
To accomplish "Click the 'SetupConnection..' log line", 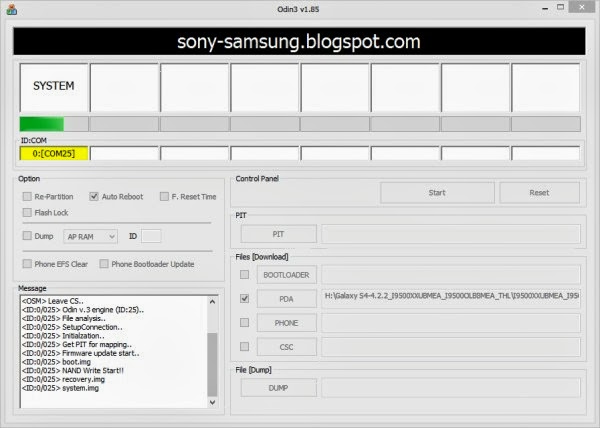I will pos(72,327).
